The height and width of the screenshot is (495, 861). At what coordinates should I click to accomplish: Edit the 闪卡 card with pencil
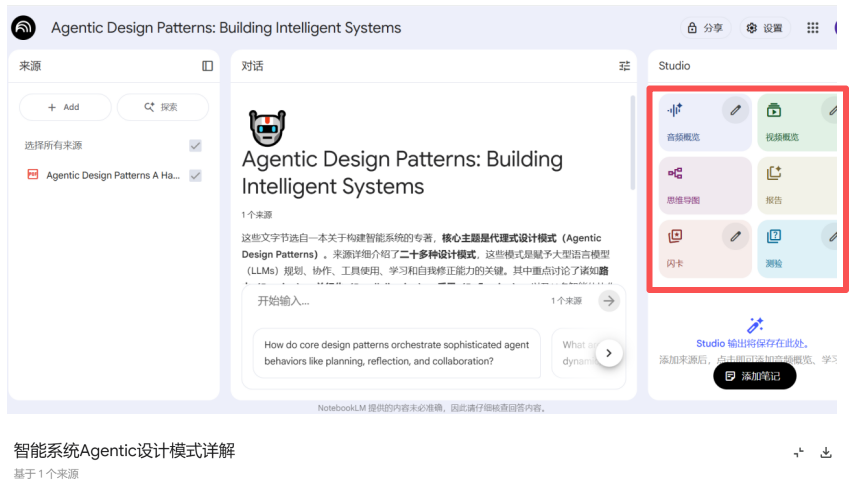click(x=735, y=237)
